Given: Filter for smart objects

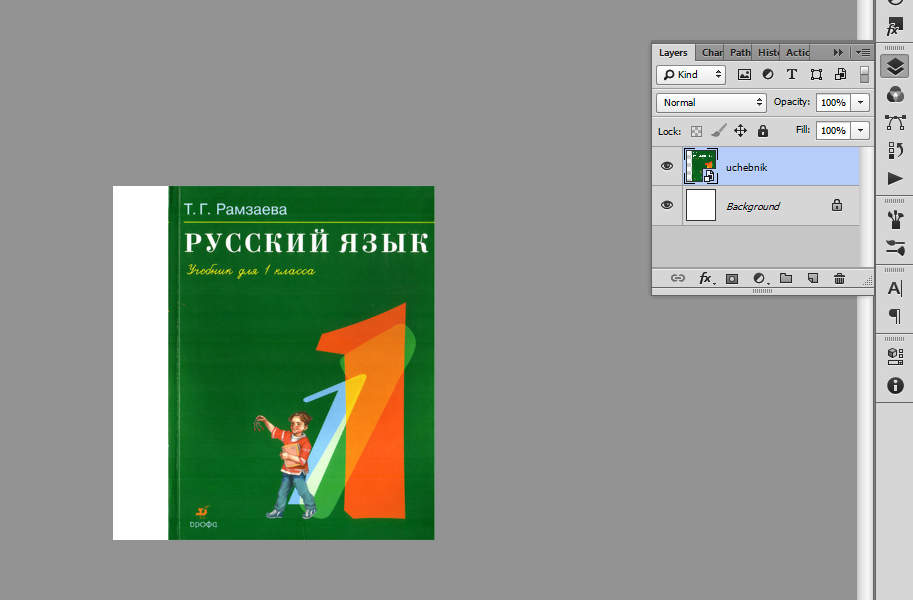Looking at the screenshot, I should click(840, 74).
